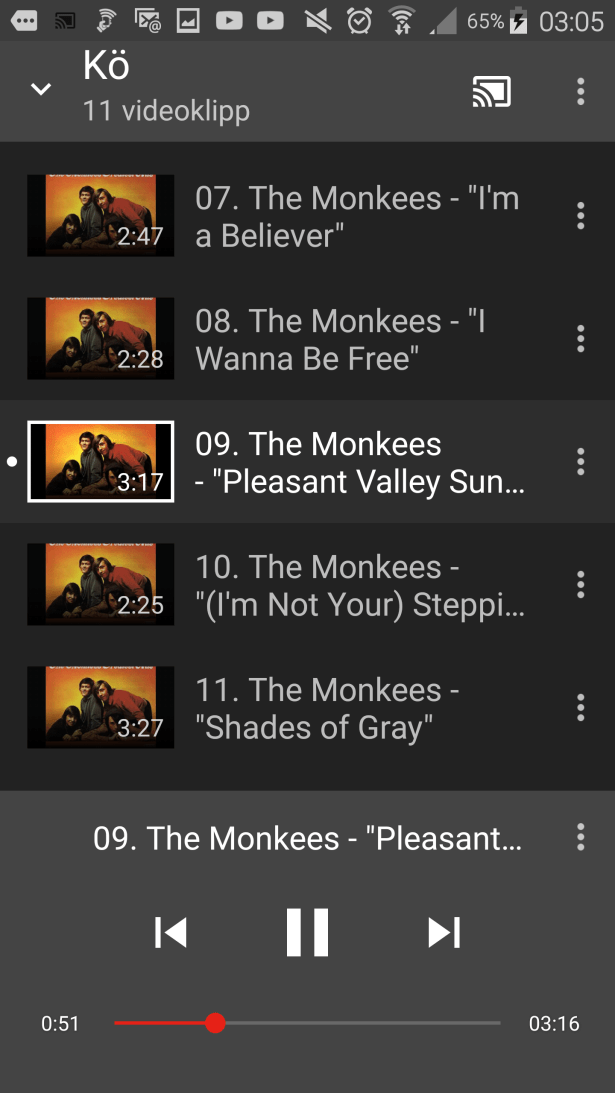Click the red playback progress slider handle

[x=215, y=1023]
